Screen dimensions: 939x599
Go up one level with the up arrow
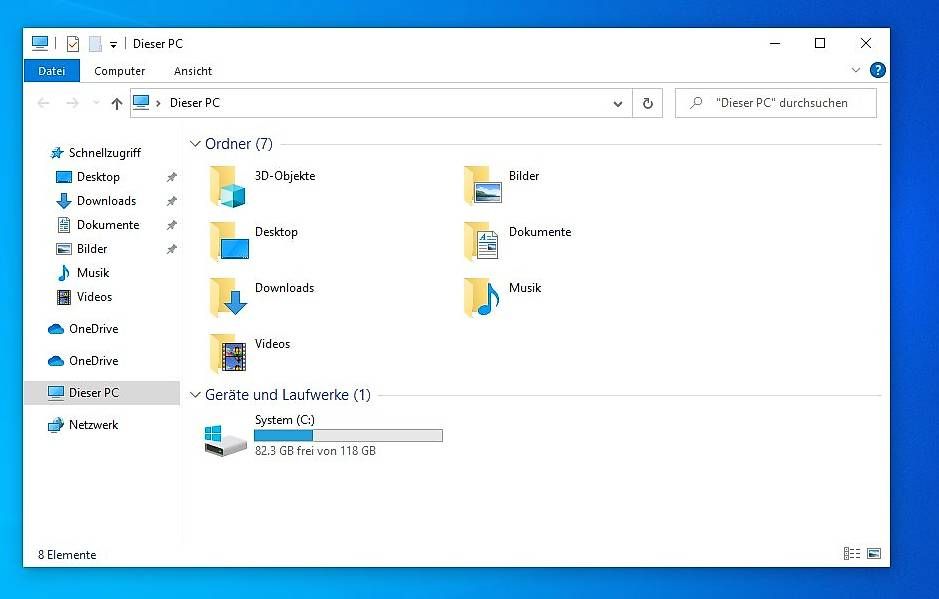[x=117, y=104]
